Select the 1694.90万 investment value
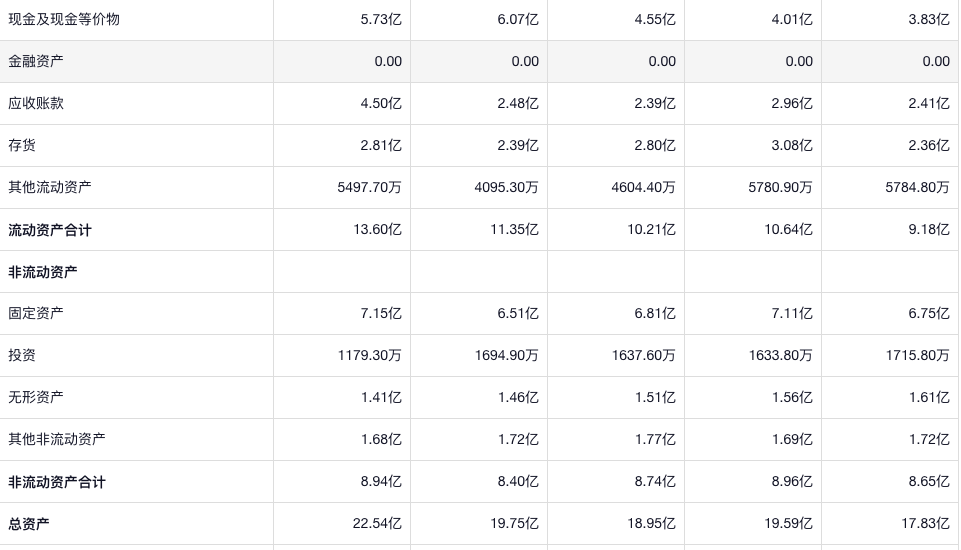This screenshot has width=961, height=550. 507,355
